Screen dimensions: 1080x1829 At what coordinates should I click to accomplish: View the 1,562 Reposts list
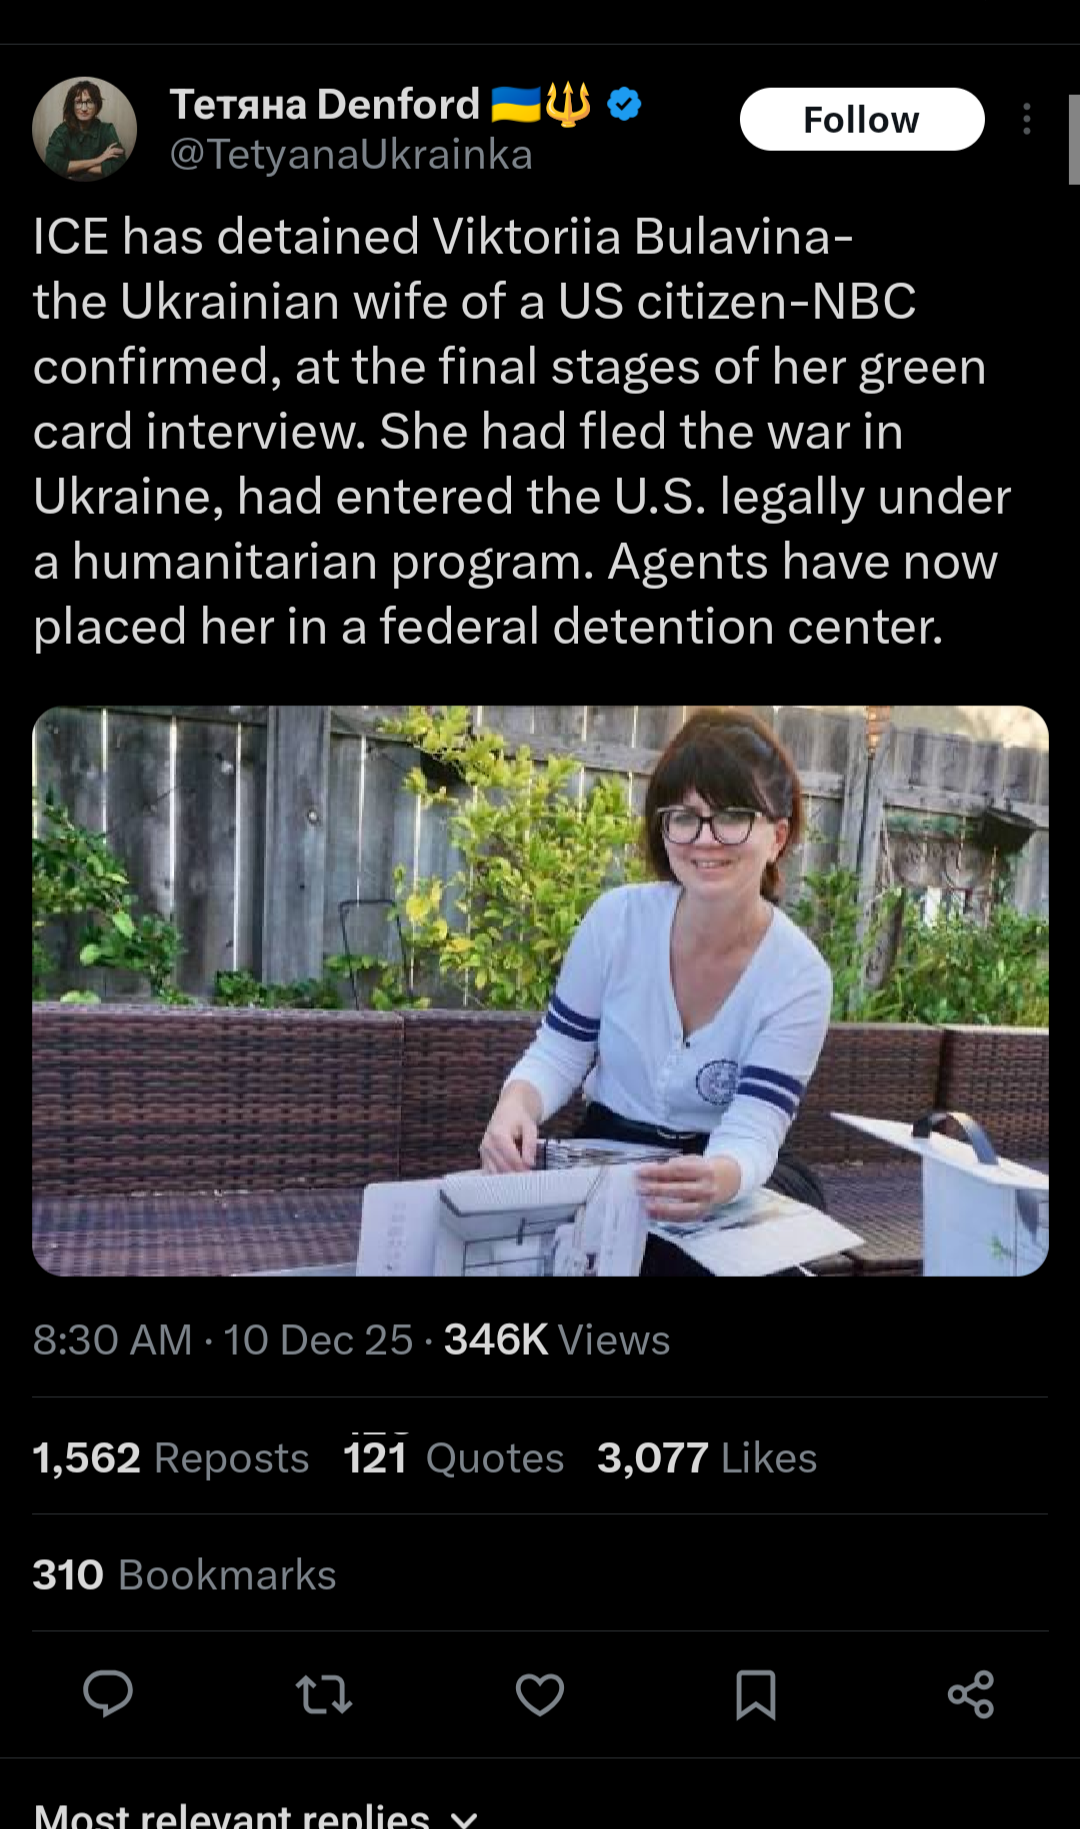click(171, 1458)
